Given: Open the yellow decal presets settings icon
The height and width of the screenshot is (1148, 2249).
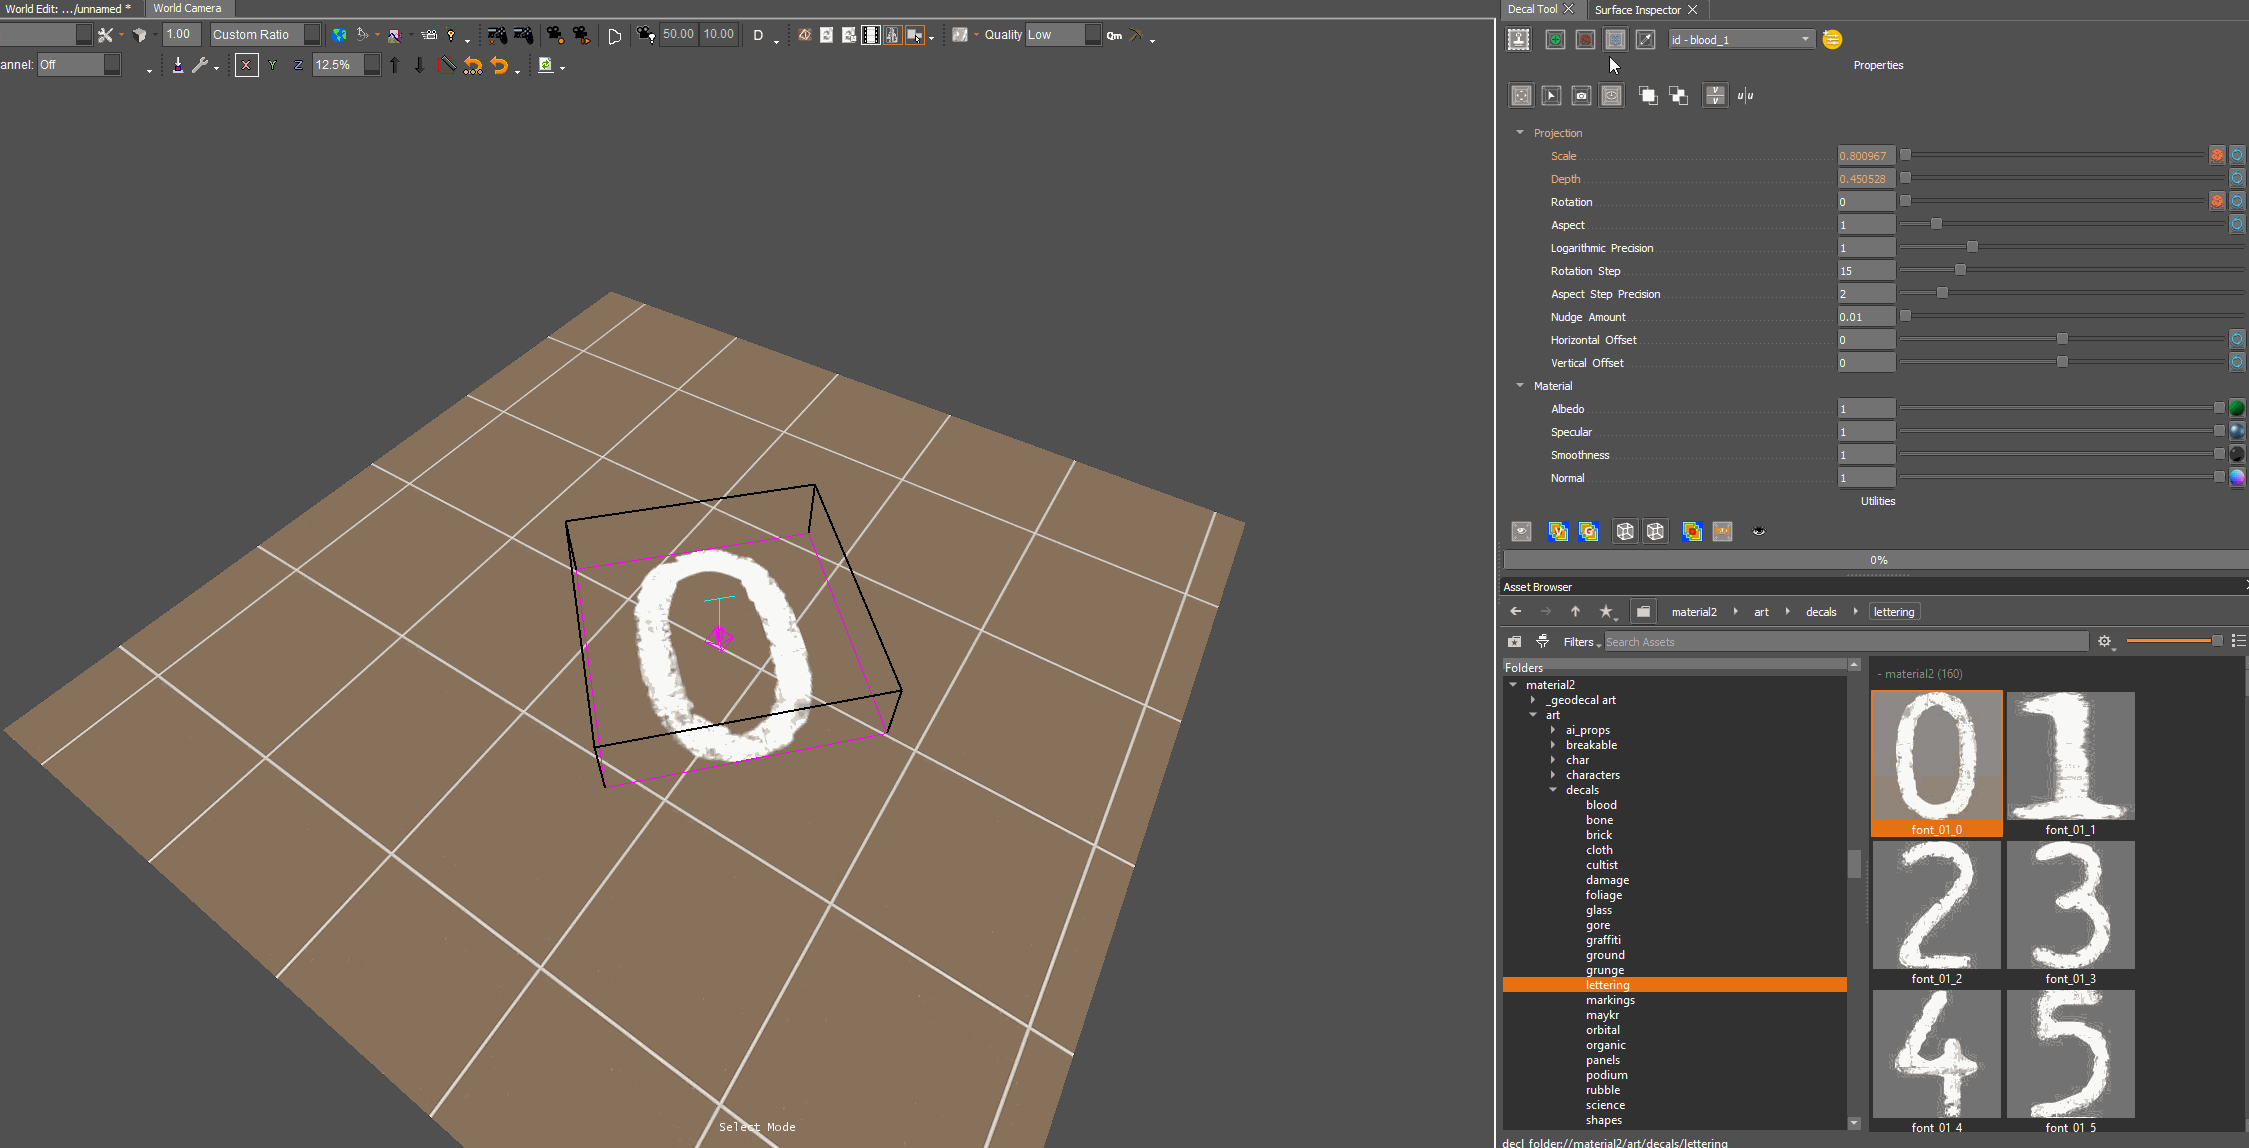Looking at the screenshot, I should point(1832,39).
